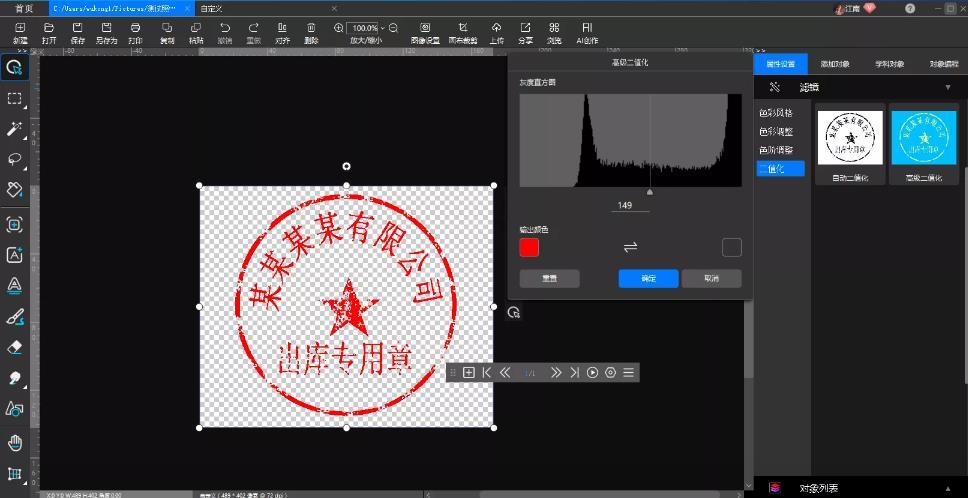968x498 pixels.
Task: Click the 删除 (Delete) trash icon
Action: click(x=311, y=28)
